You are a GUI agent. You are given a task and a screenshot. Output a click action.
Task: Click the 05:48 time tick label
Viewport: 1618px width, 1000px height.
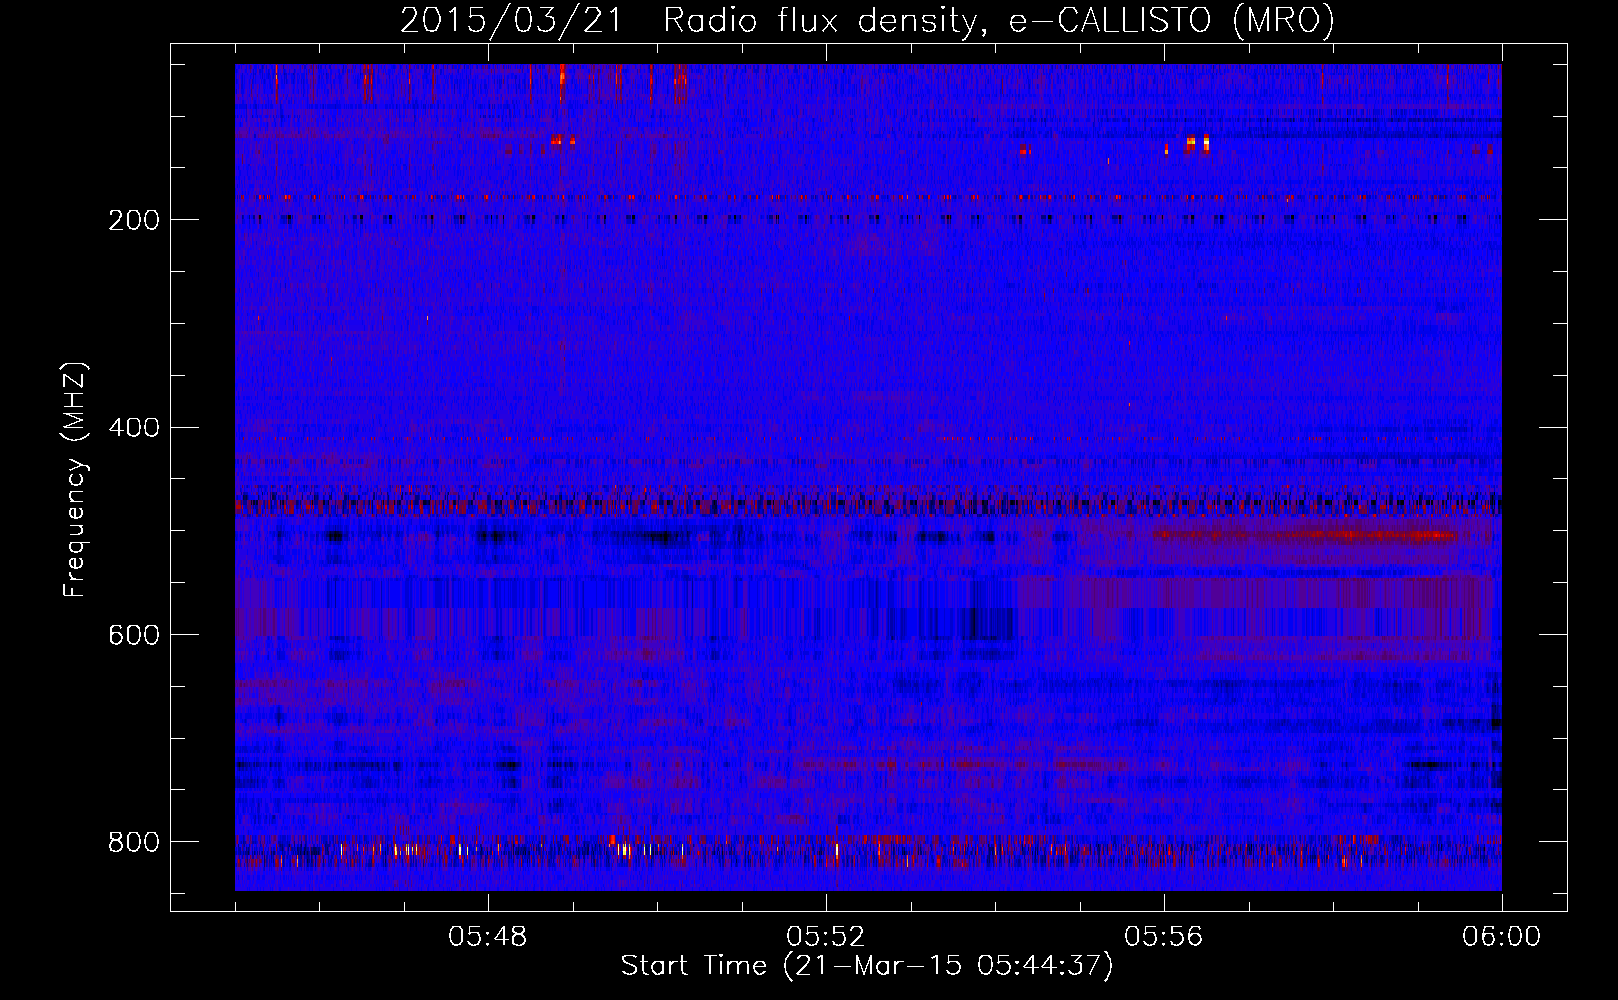tap(488, 937)
